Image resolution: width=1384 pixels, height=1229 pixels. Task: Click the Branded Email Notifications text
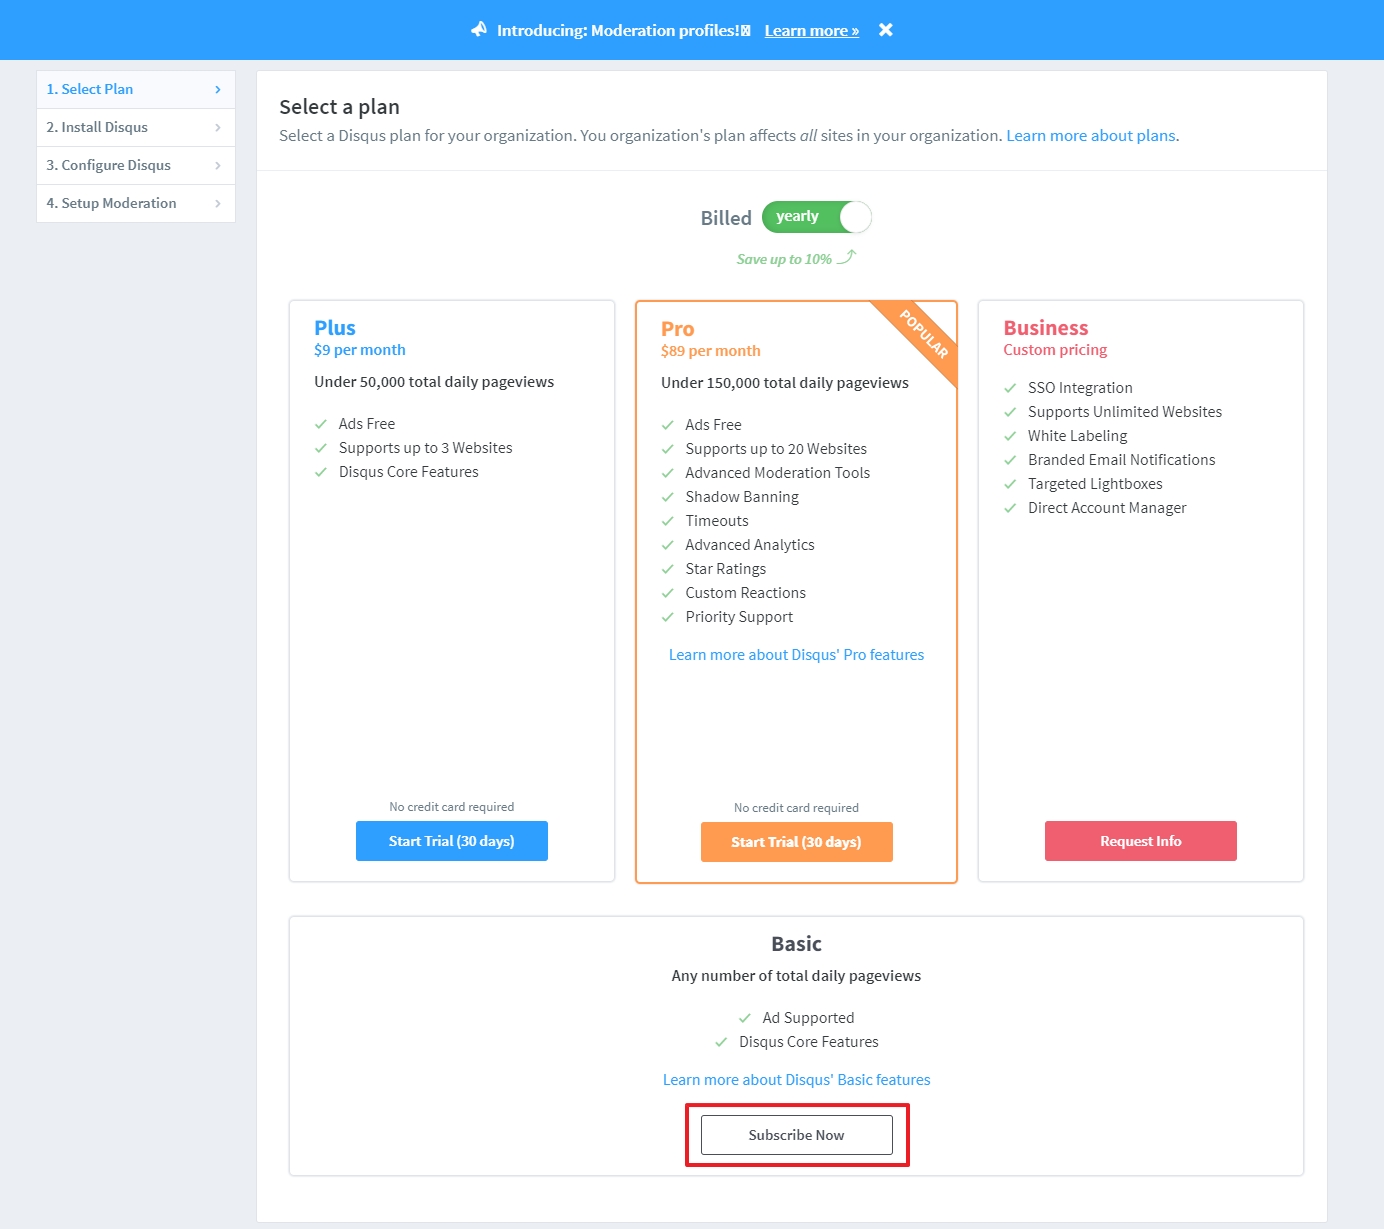(x=1122, y=460)
